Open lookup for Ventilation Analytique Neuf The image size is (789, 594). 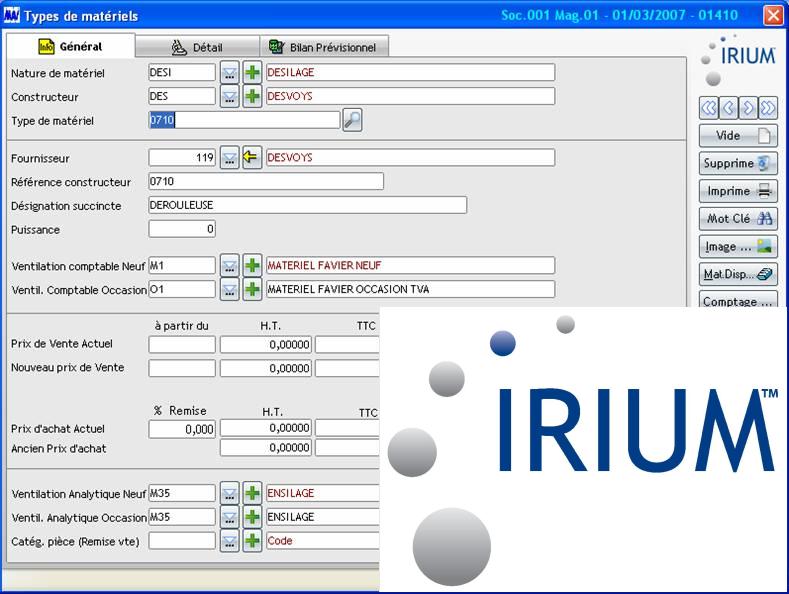tap(229, 493)
